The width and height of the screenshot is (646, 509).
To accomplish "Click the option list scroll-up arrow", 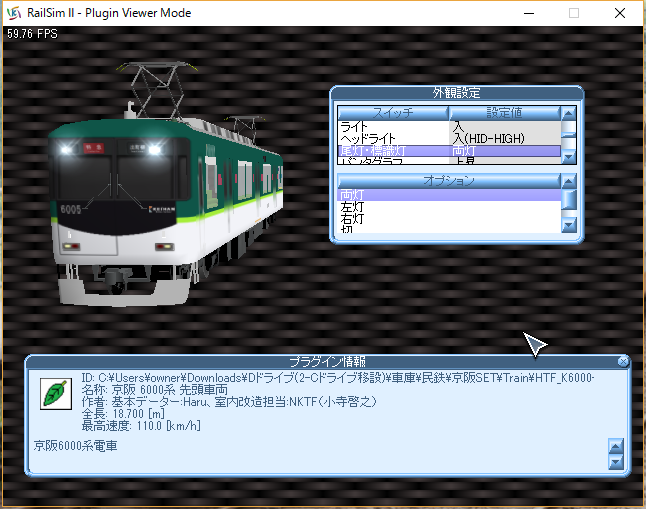I will point(569,181).
